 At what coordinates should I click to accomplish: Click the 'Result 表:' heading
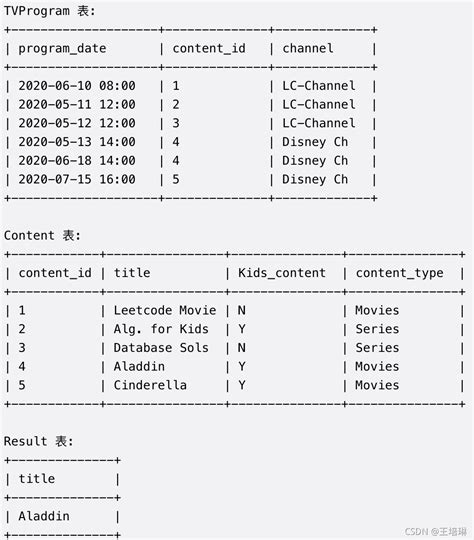tap(38, 441)
